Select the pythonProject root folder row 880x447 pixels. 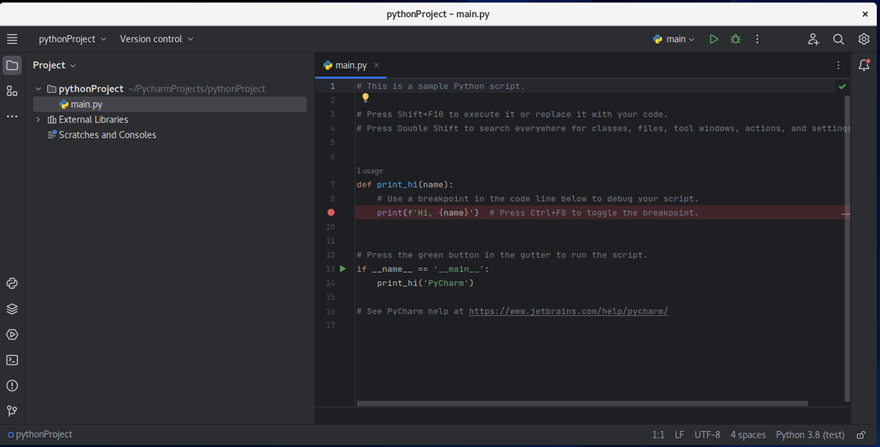pyautogui.click(x=170, y=89)
